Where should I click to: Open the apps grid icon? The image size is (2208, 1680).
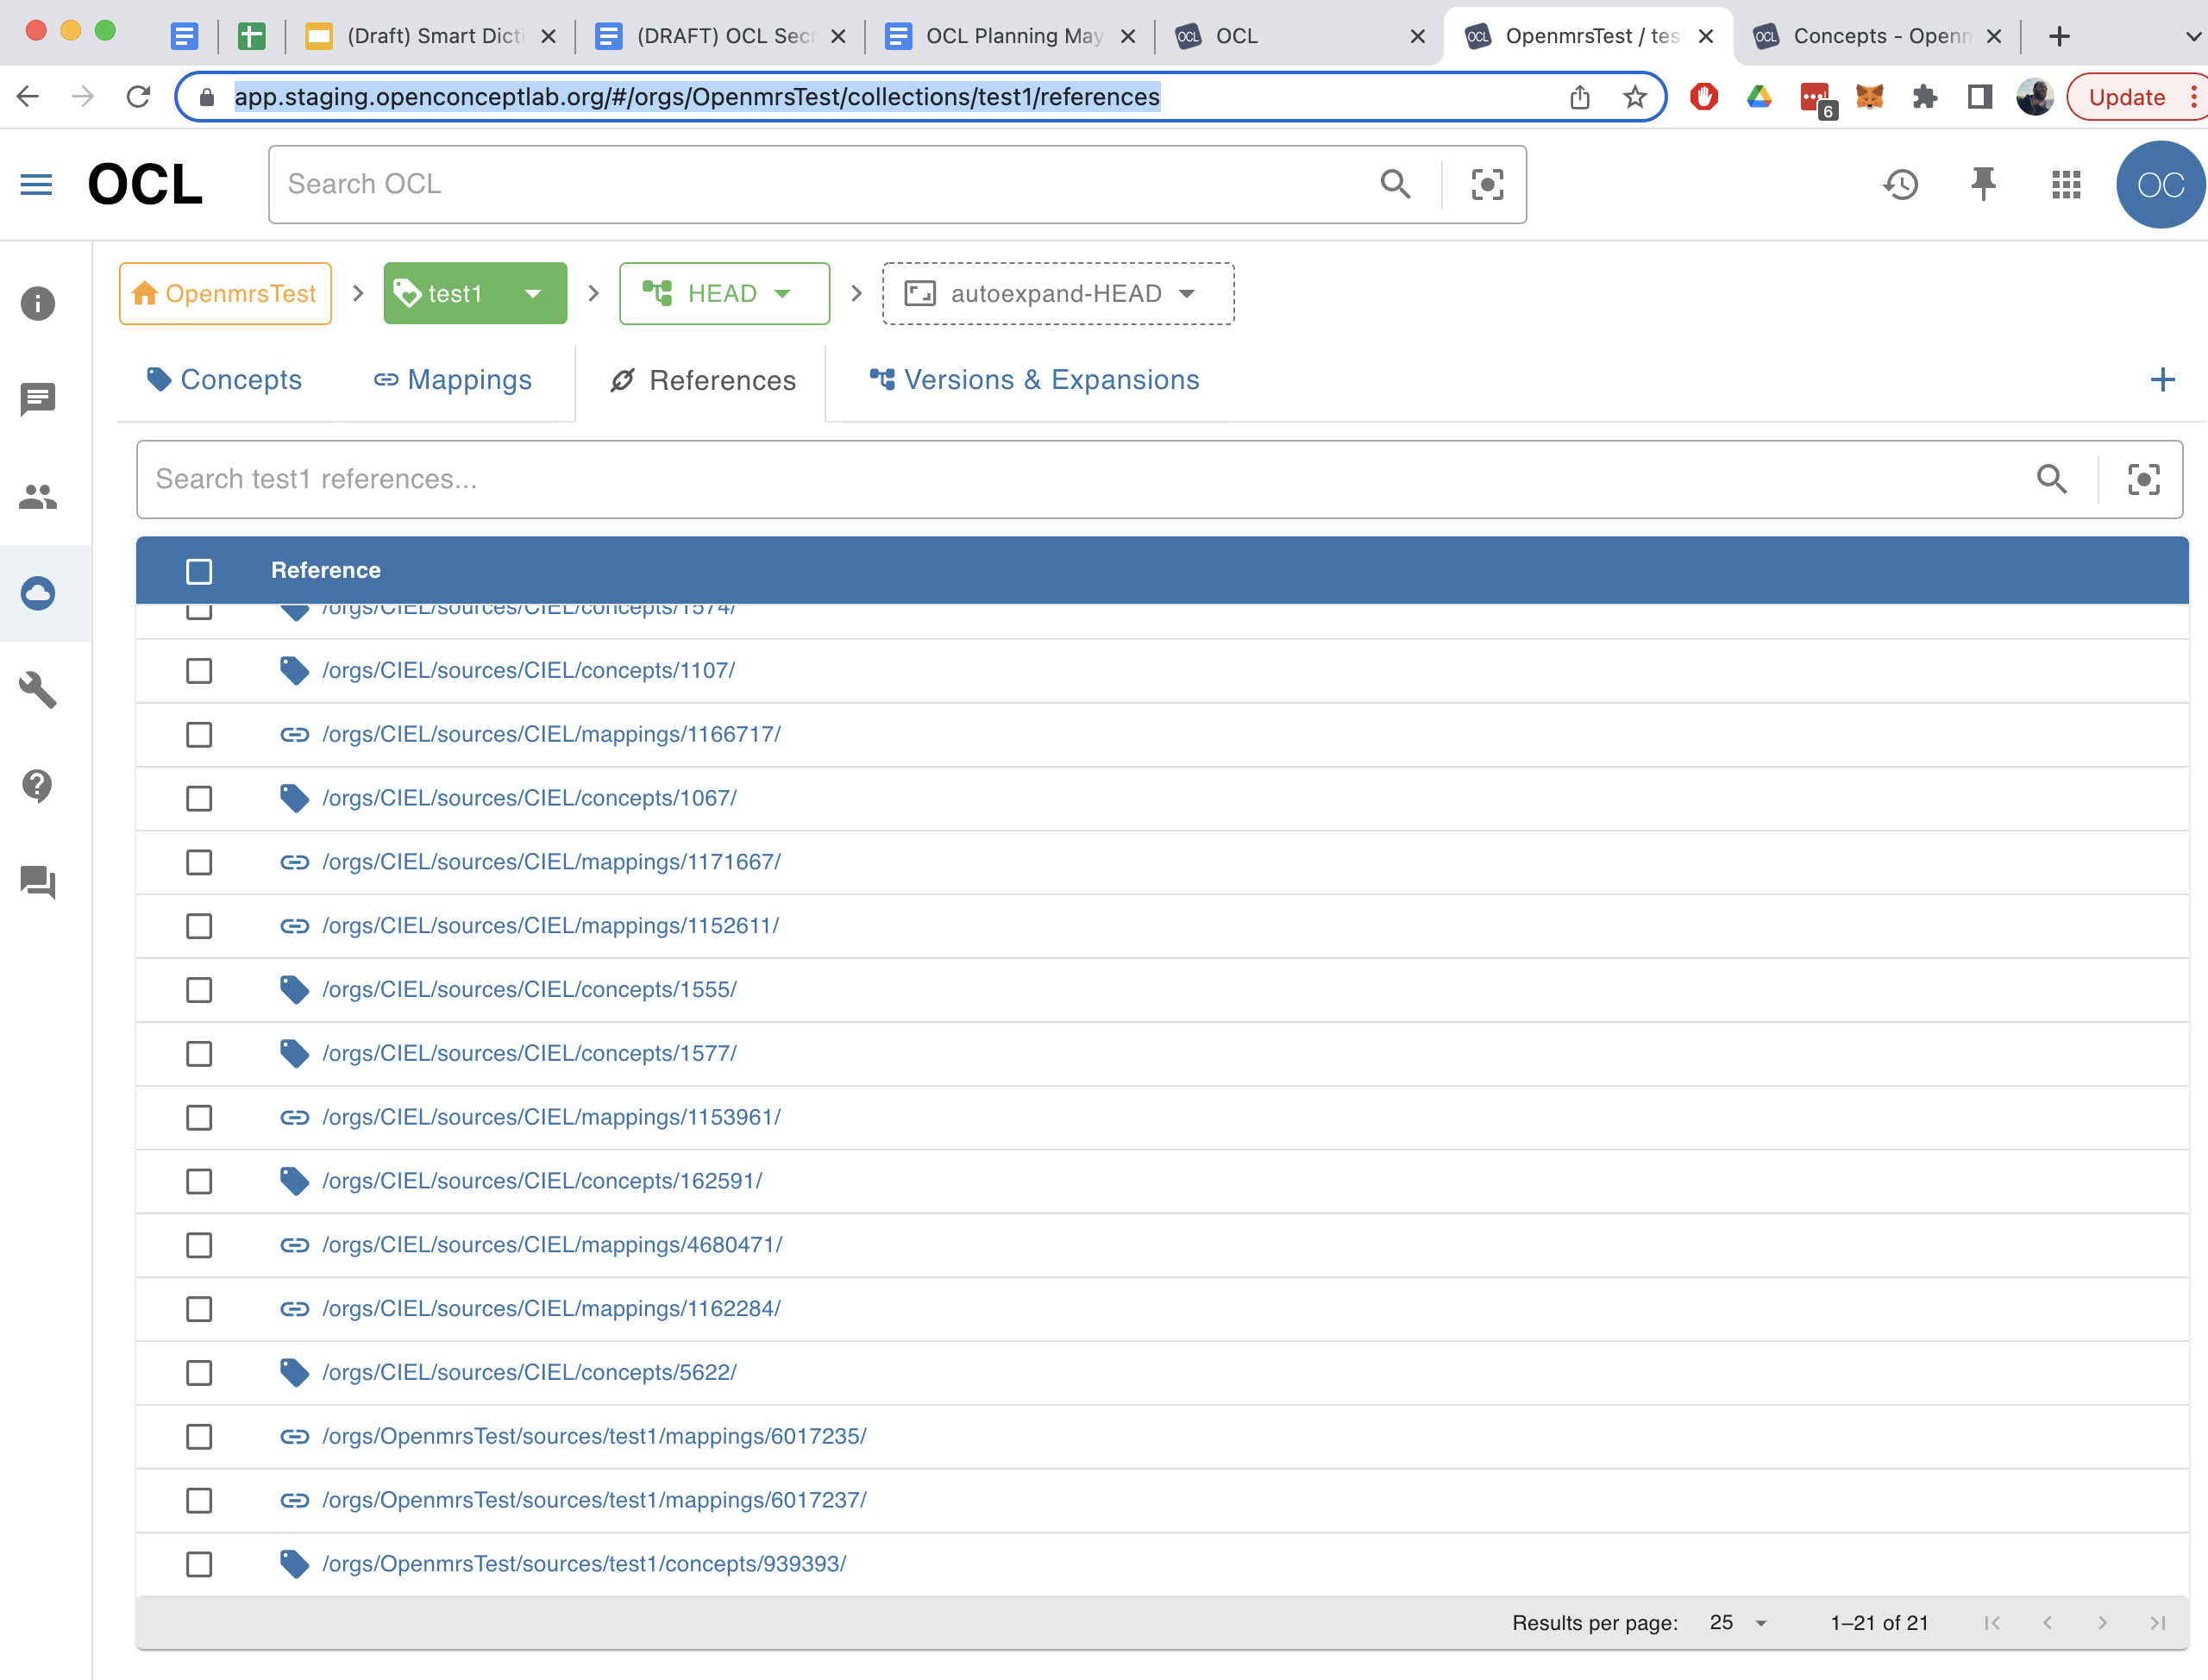click(2066, 184)
